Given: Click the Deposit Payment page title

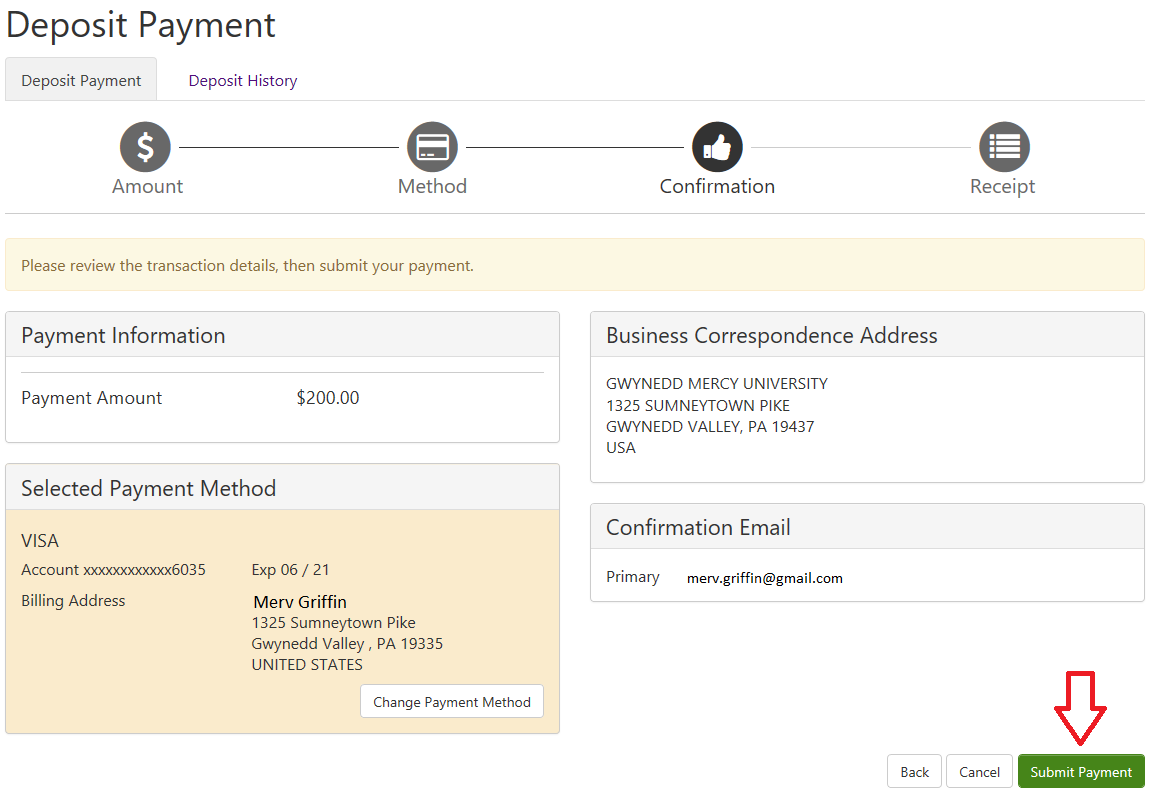Looking at the screenshot, I should click(140, 24).
